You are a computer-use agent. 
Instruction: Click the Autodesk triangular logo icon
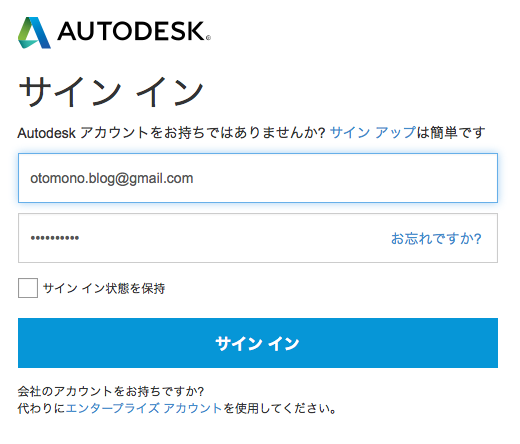pyautogui.click(x=34, y=33)
